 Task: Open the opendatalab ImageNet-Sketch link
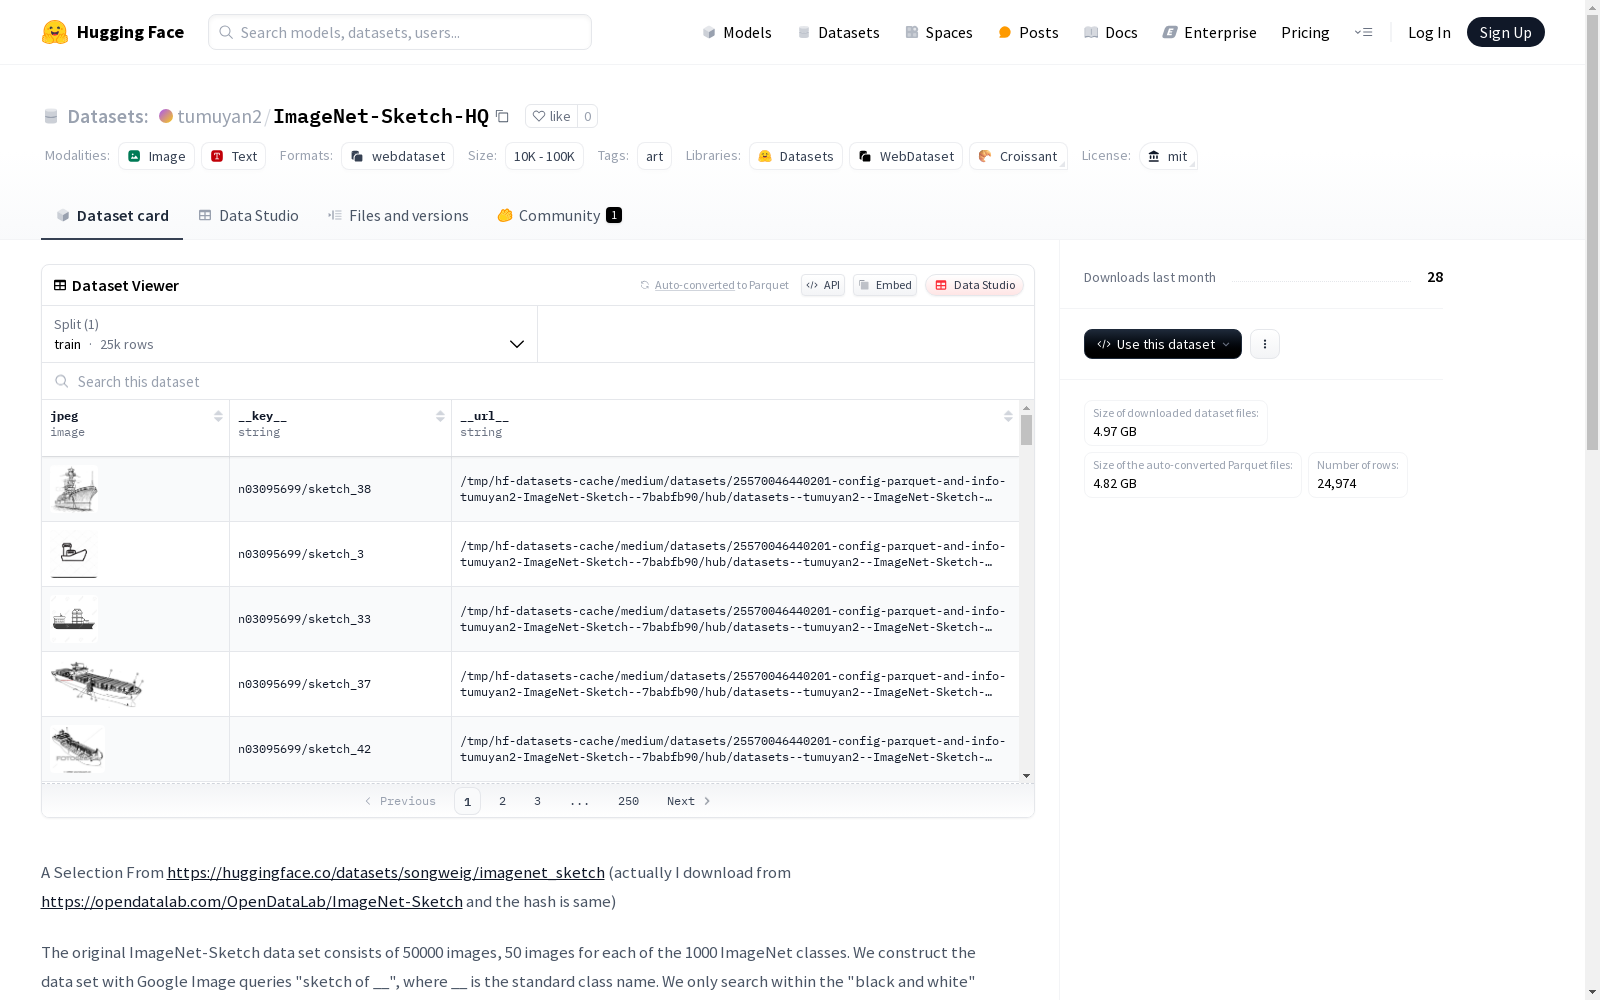pos(252,901)
